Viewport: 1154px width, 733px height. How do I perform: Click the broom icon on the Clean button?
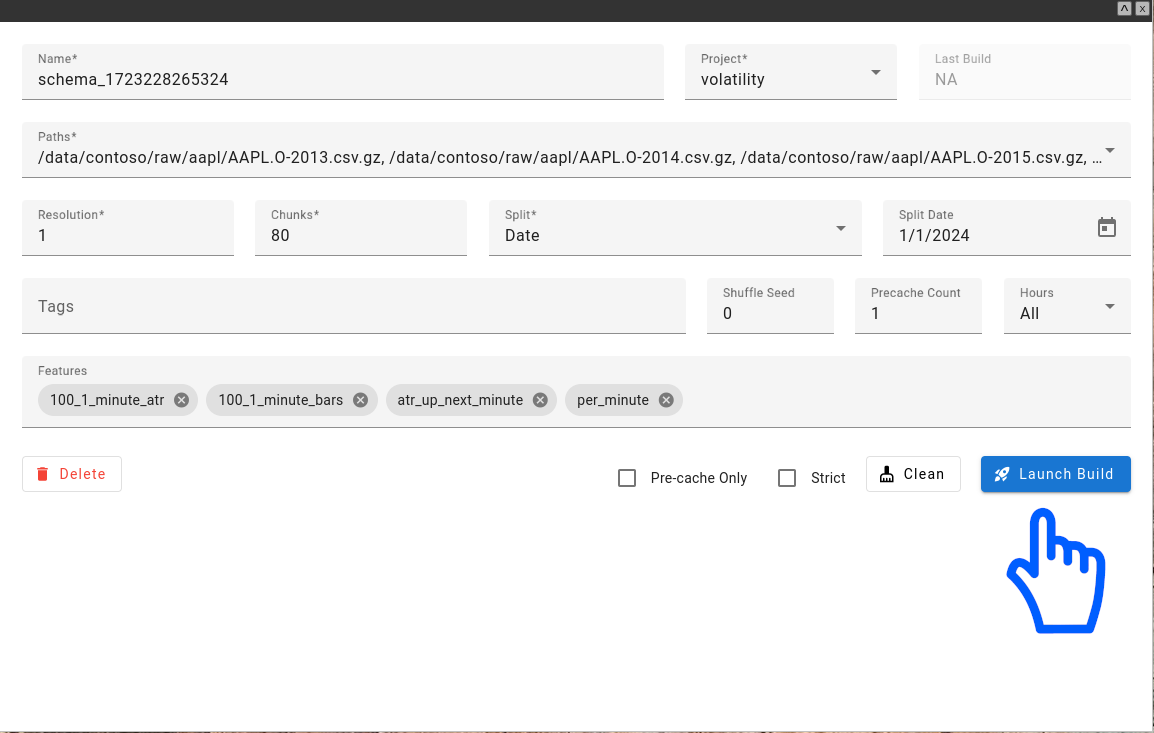pyautogui.click(x=887, y=473)
